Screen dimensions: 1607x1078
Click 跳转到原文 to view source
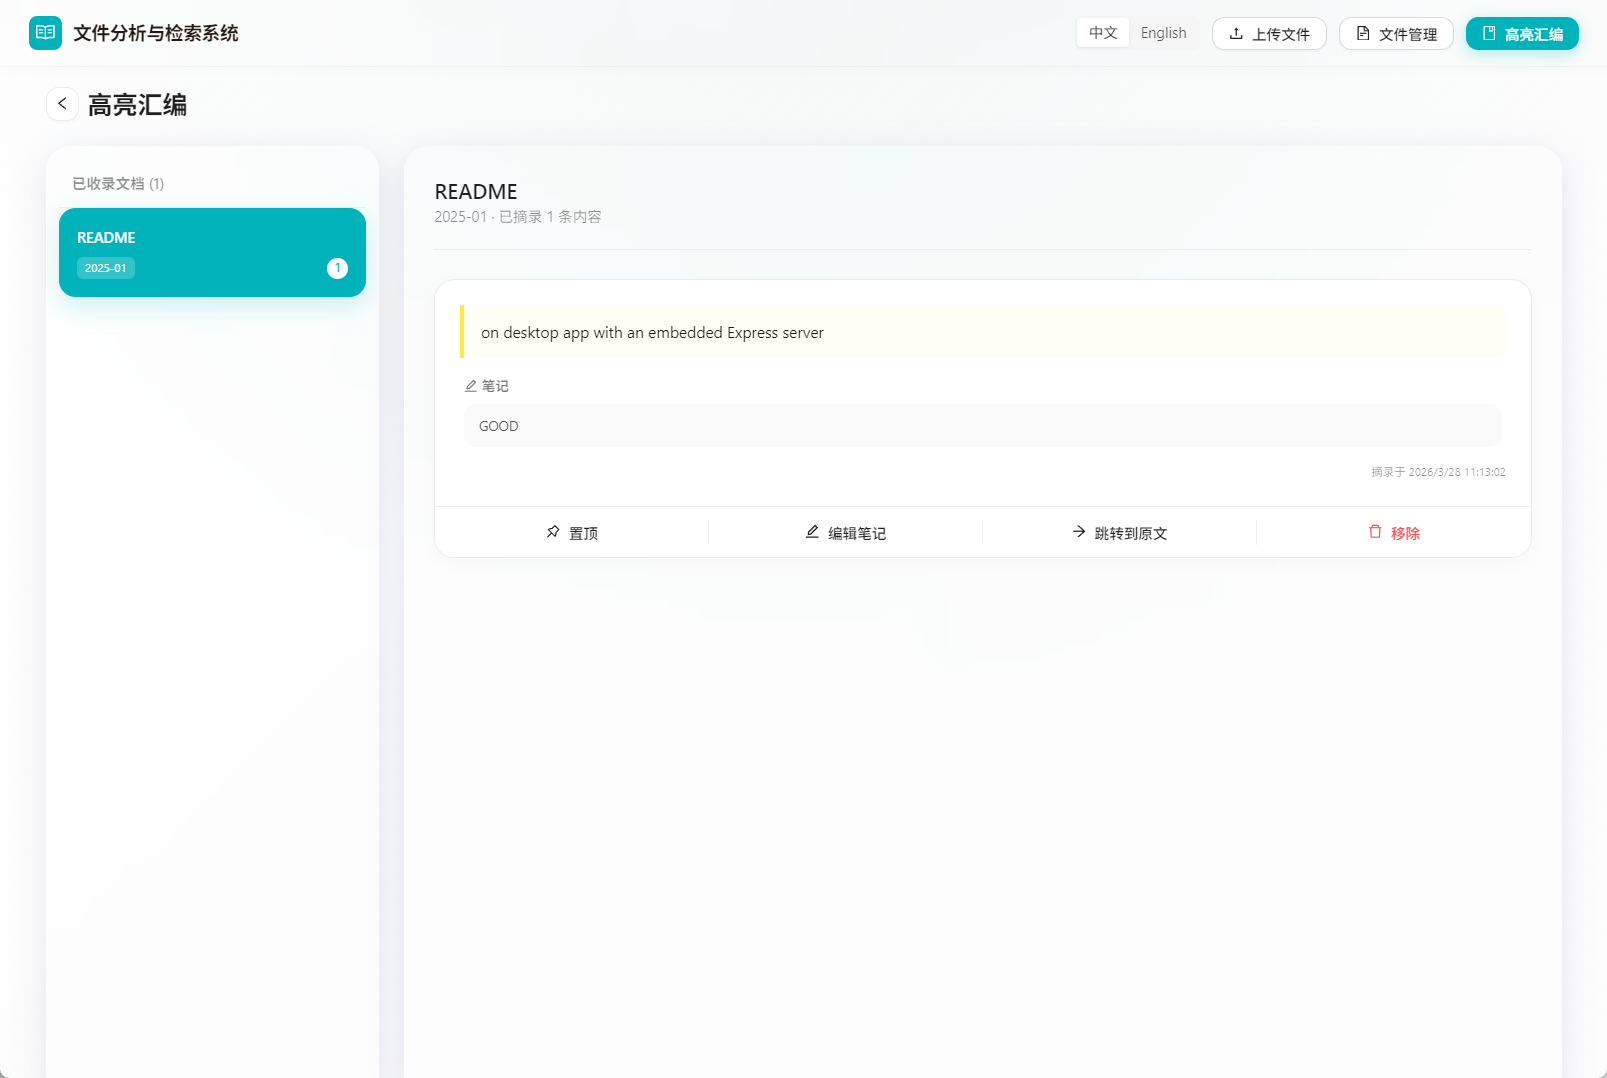tap(1119, 532)
